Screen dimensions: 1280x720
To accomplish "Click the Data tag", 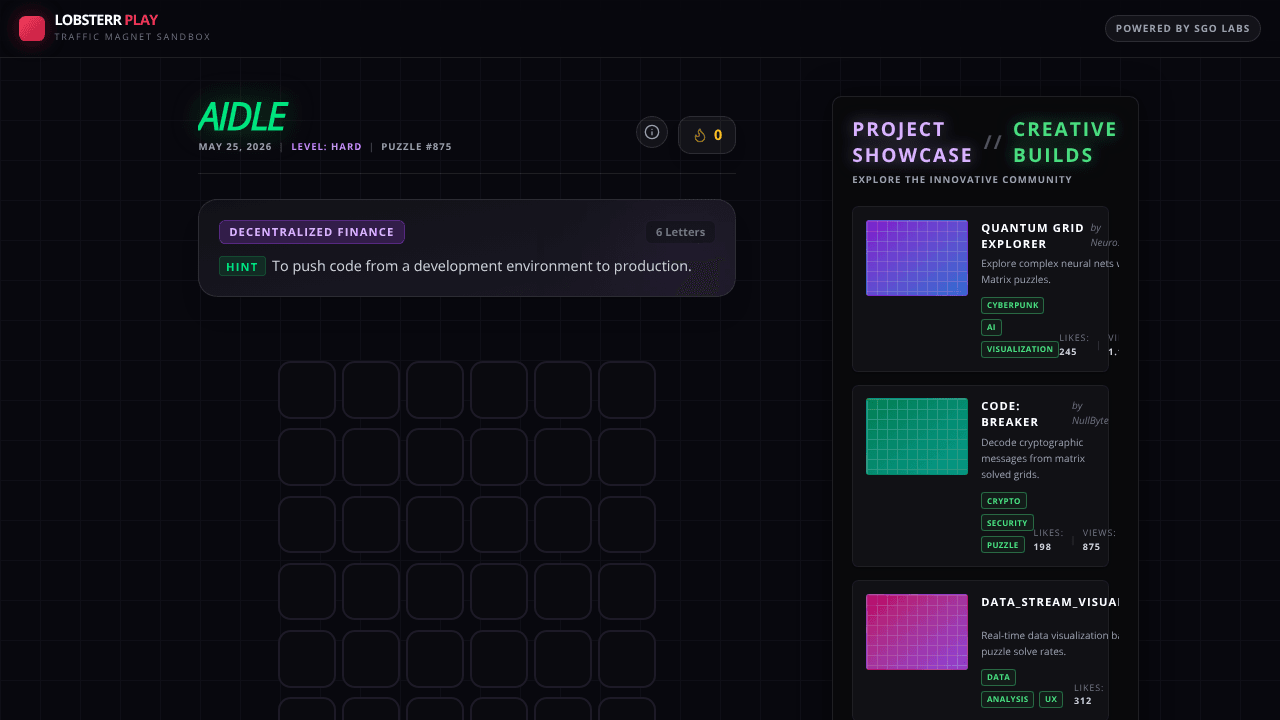I will click(x=998, y=677).
